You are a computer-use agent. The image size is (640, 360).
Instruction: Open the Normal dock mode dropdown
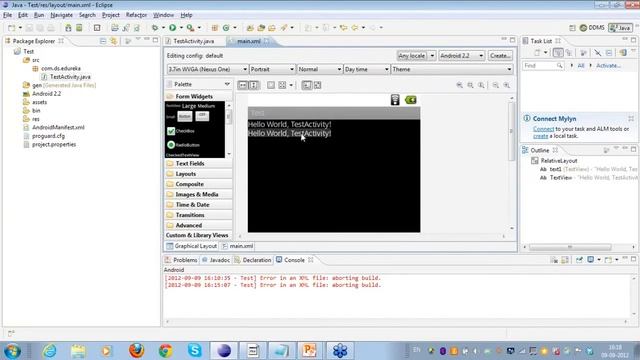pyautogui.click(x=320, y=69)
